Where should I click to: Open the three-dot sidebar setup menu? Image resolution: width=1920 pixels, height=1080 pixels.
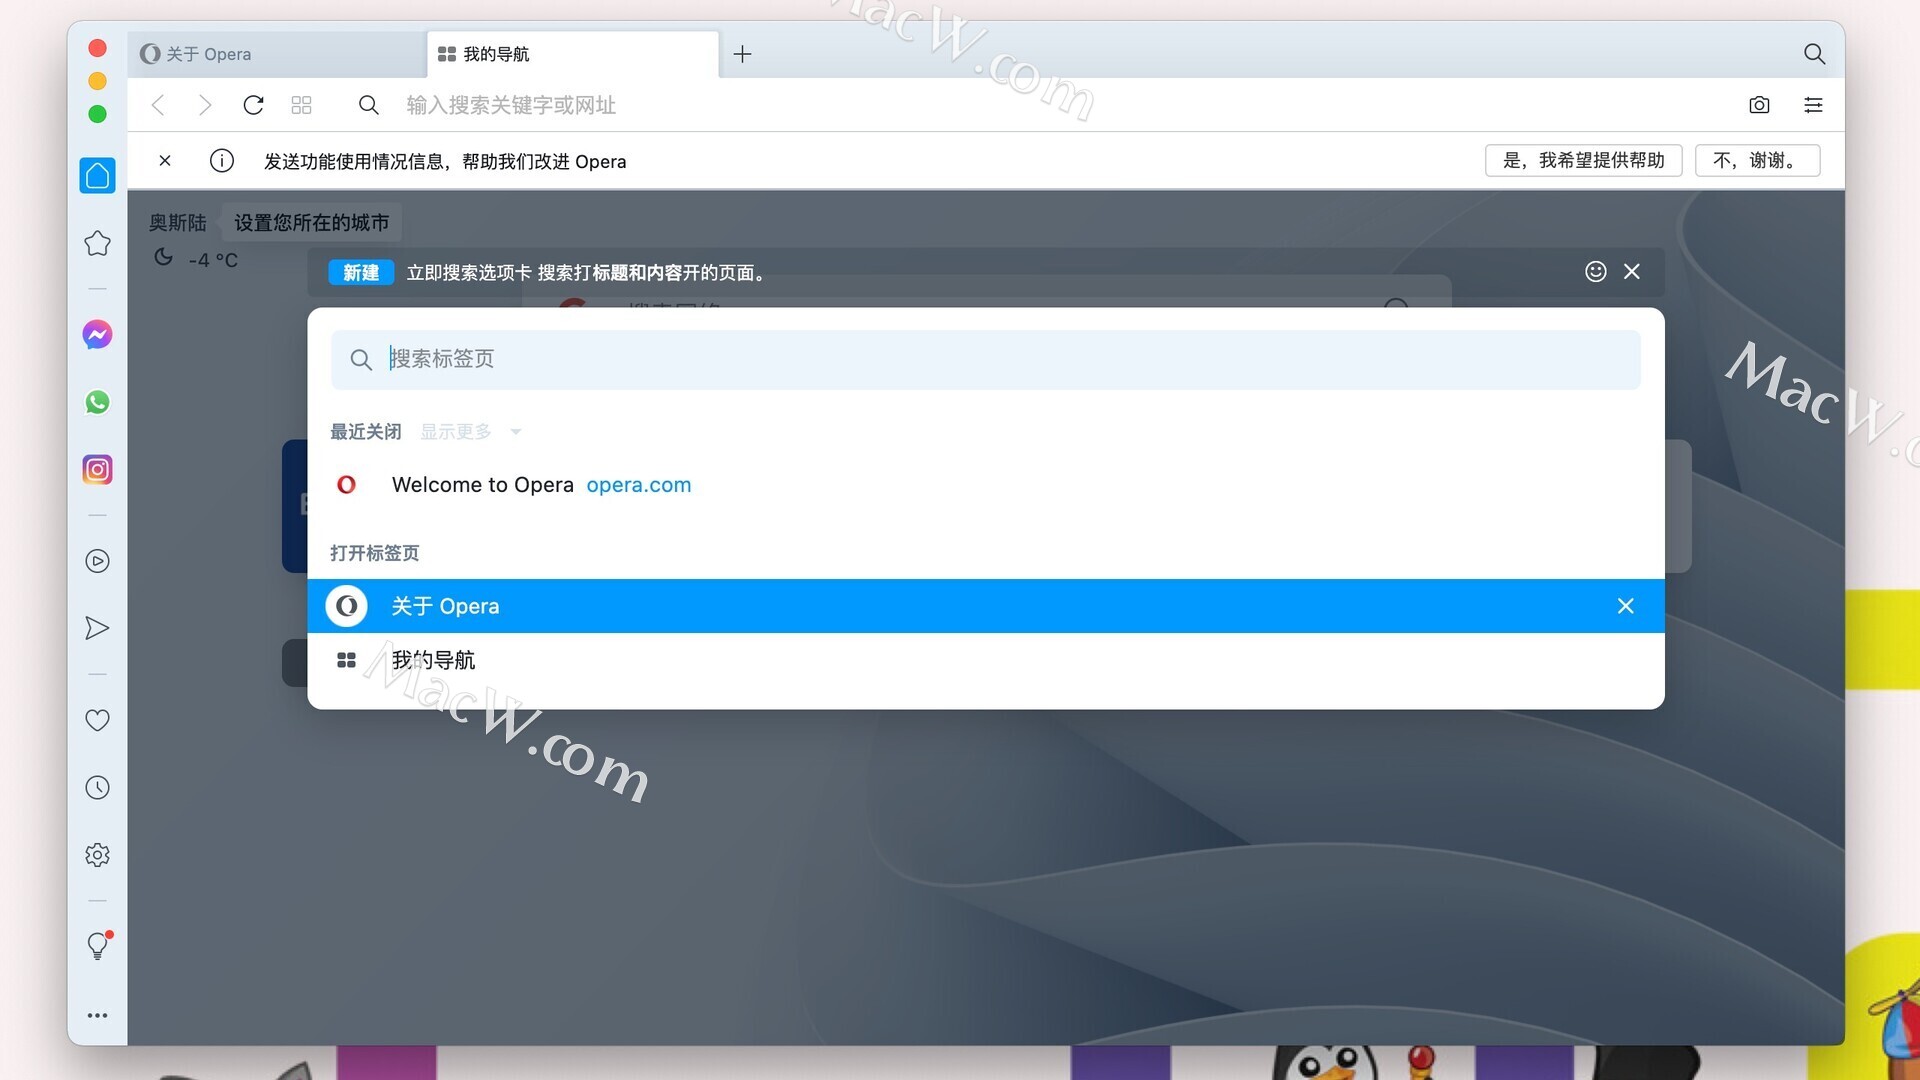(x=97, y=1015)
